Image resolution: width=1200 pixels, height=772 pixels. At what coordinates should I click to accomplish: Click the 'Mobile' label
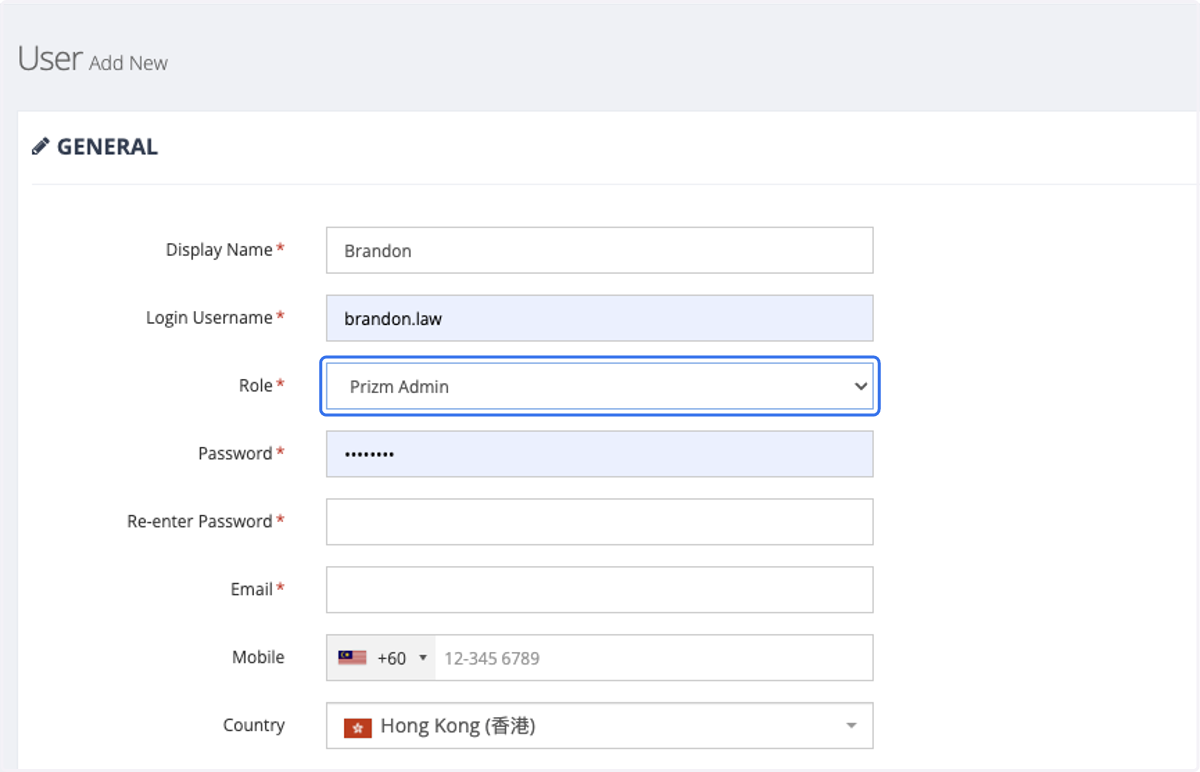coord(258,658)
